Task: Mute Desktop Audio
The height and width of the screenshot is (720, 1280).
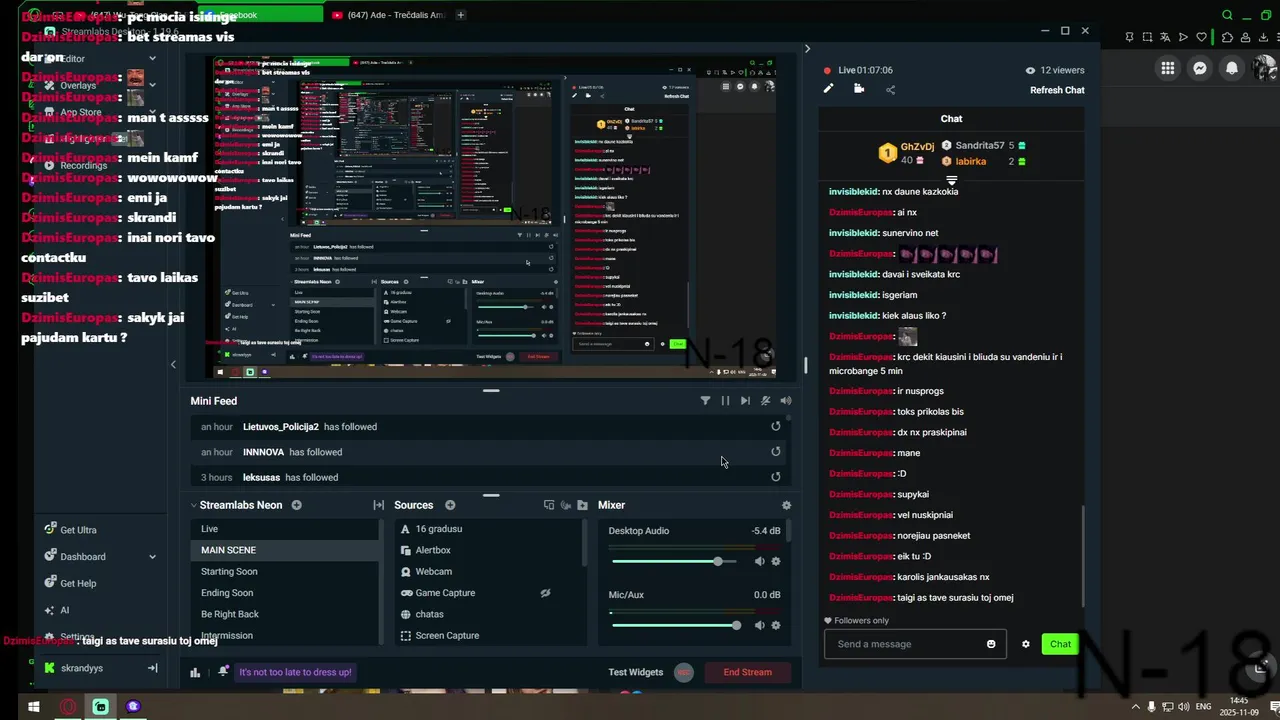Action: 759,561
